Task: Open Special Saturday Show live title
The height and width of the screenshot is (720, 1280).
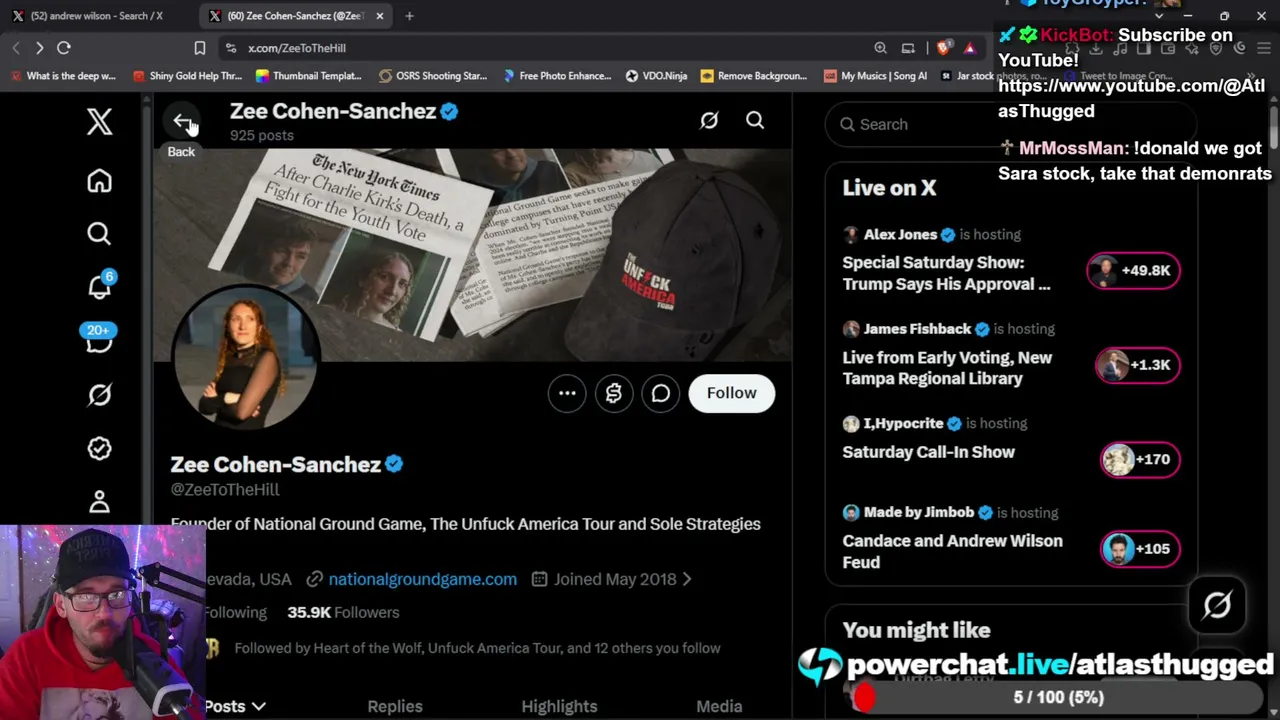Action: (x=946, y=273)
